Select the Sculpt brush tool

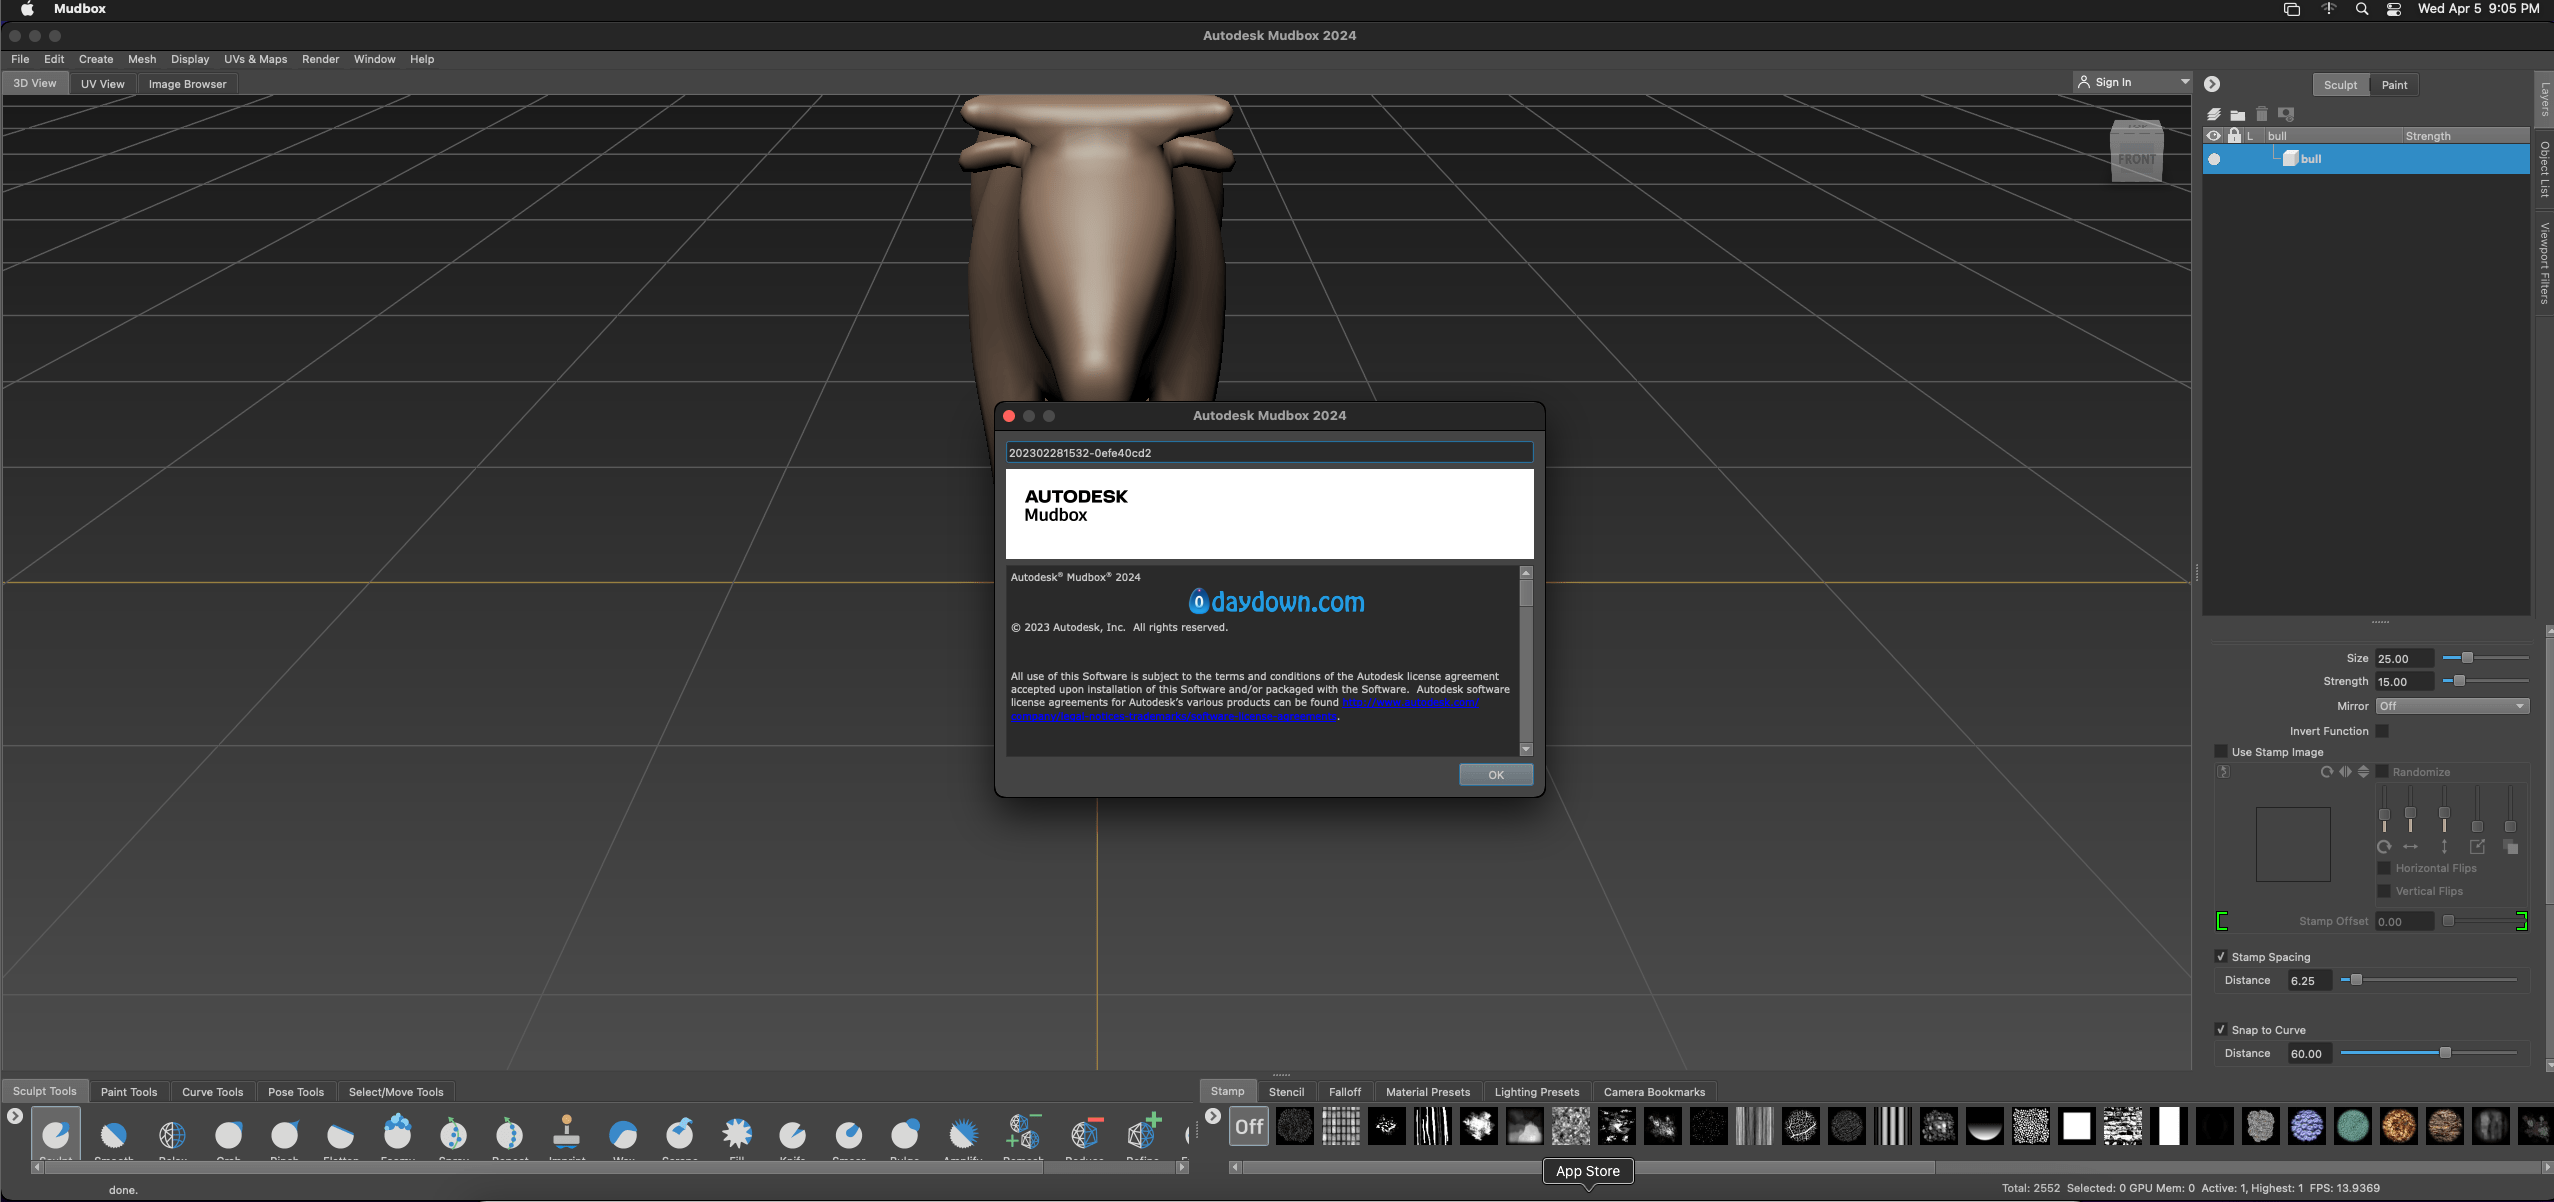56,1134
